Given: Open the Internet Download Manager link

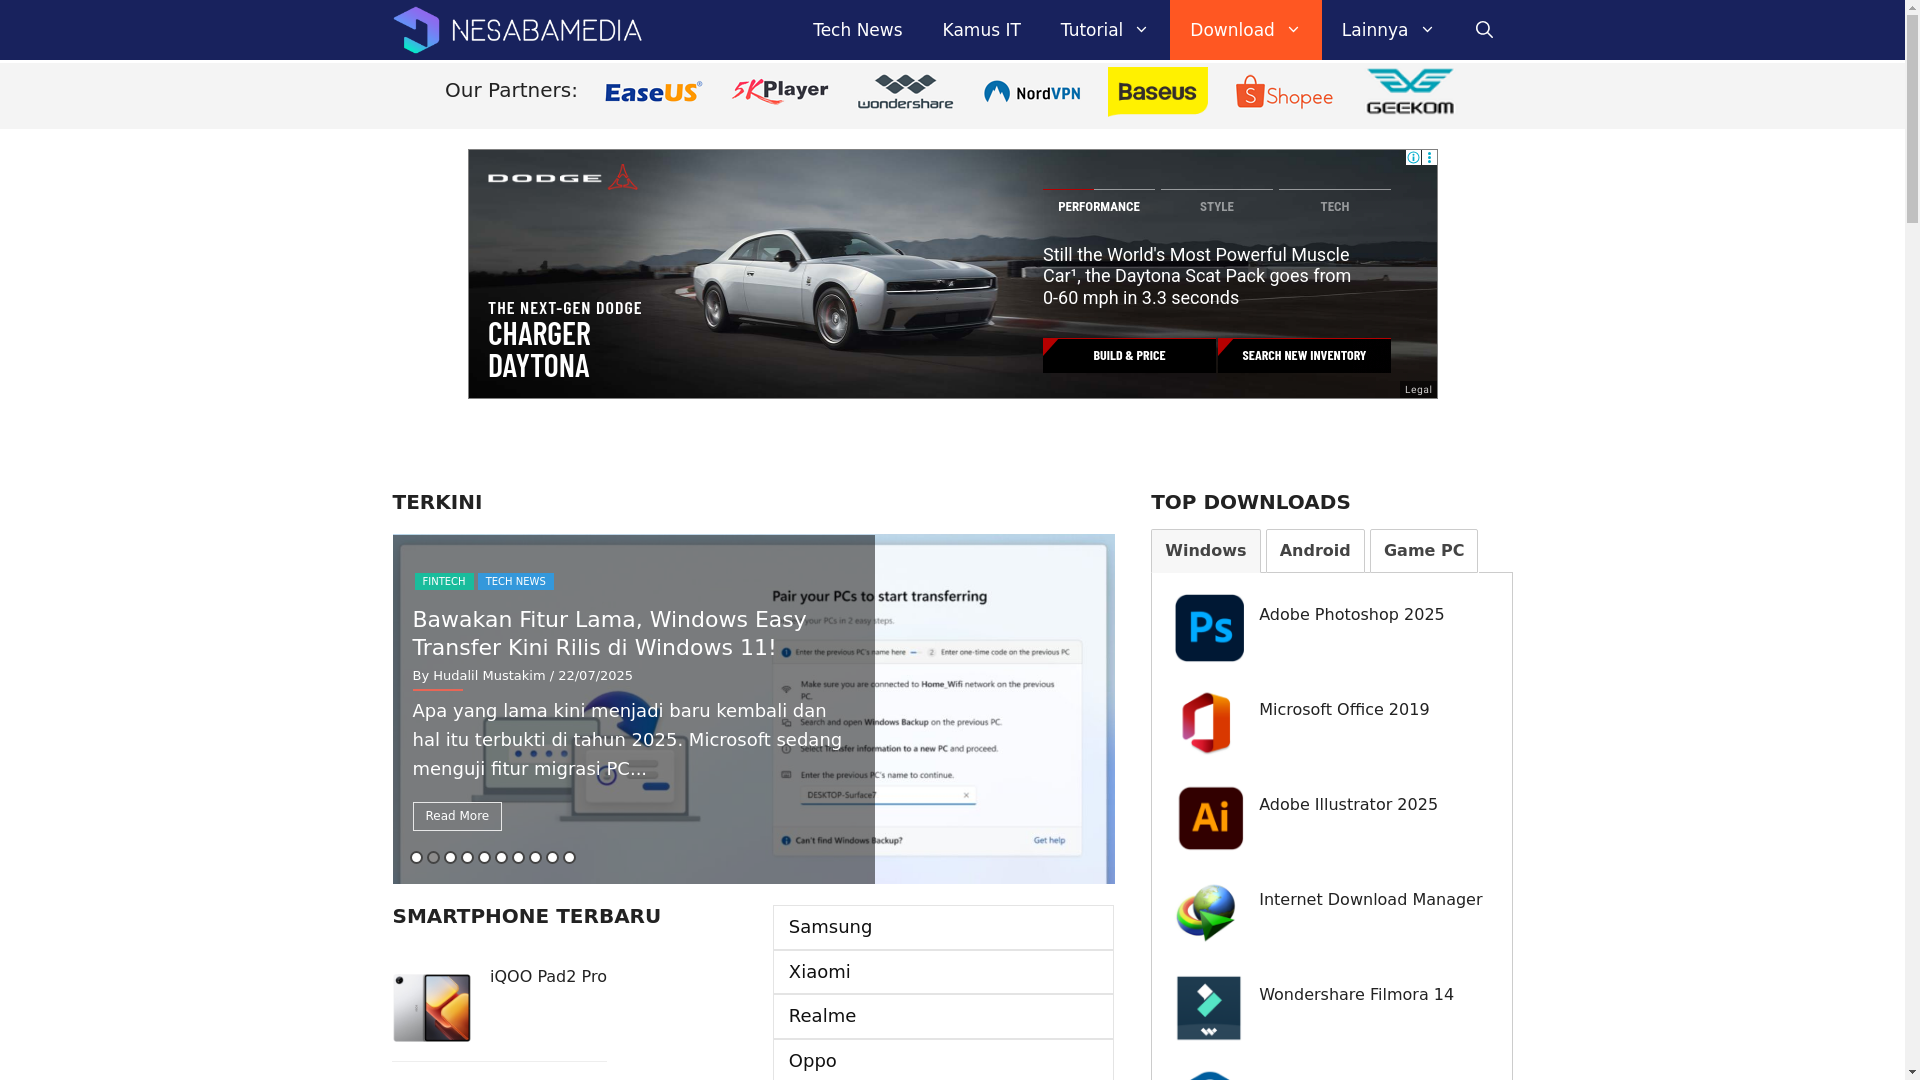Looking at the screenshot, I should click(1370, 900).
